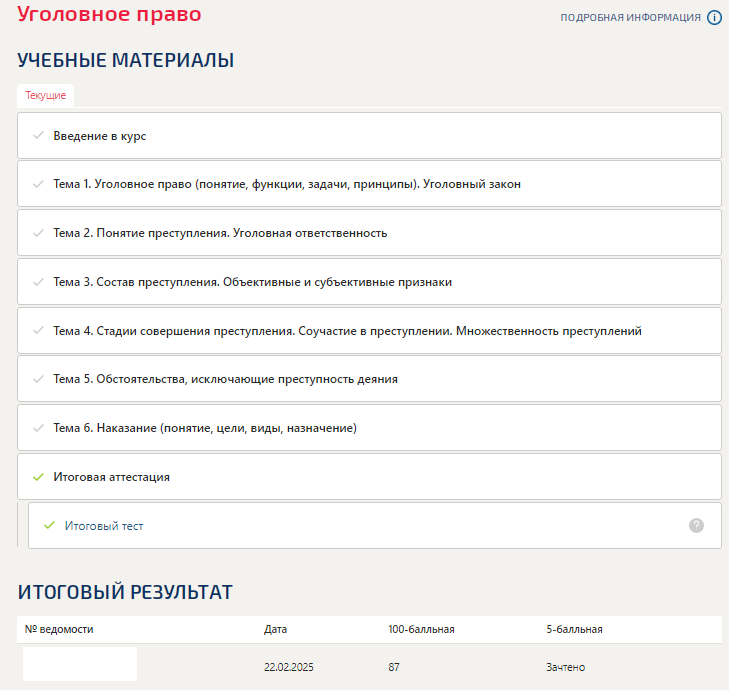Screen dimensions: 729x690
Task: Click grey checkmark of Тема 6
Action: pos(39,428)
